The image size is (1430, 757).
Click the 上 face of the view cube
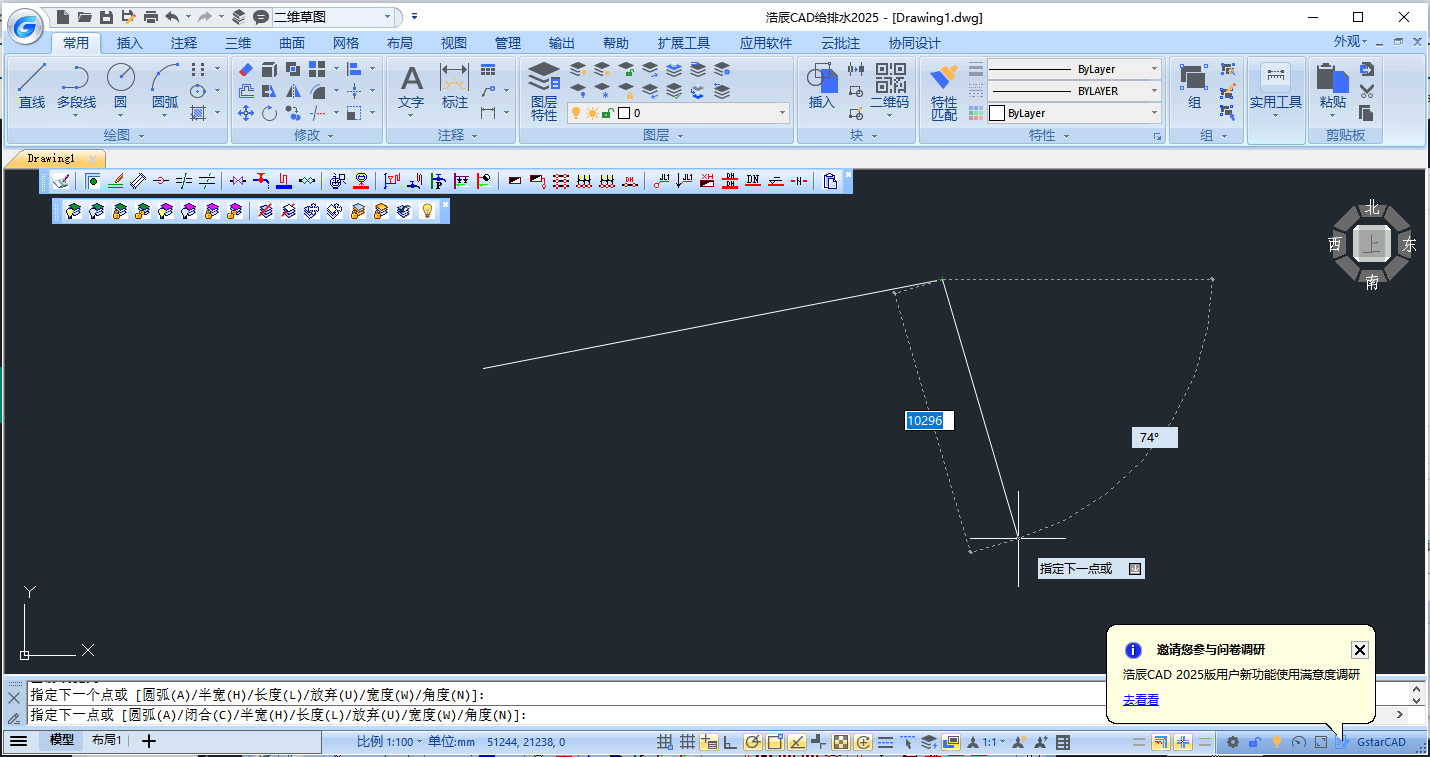[1371, 244]
